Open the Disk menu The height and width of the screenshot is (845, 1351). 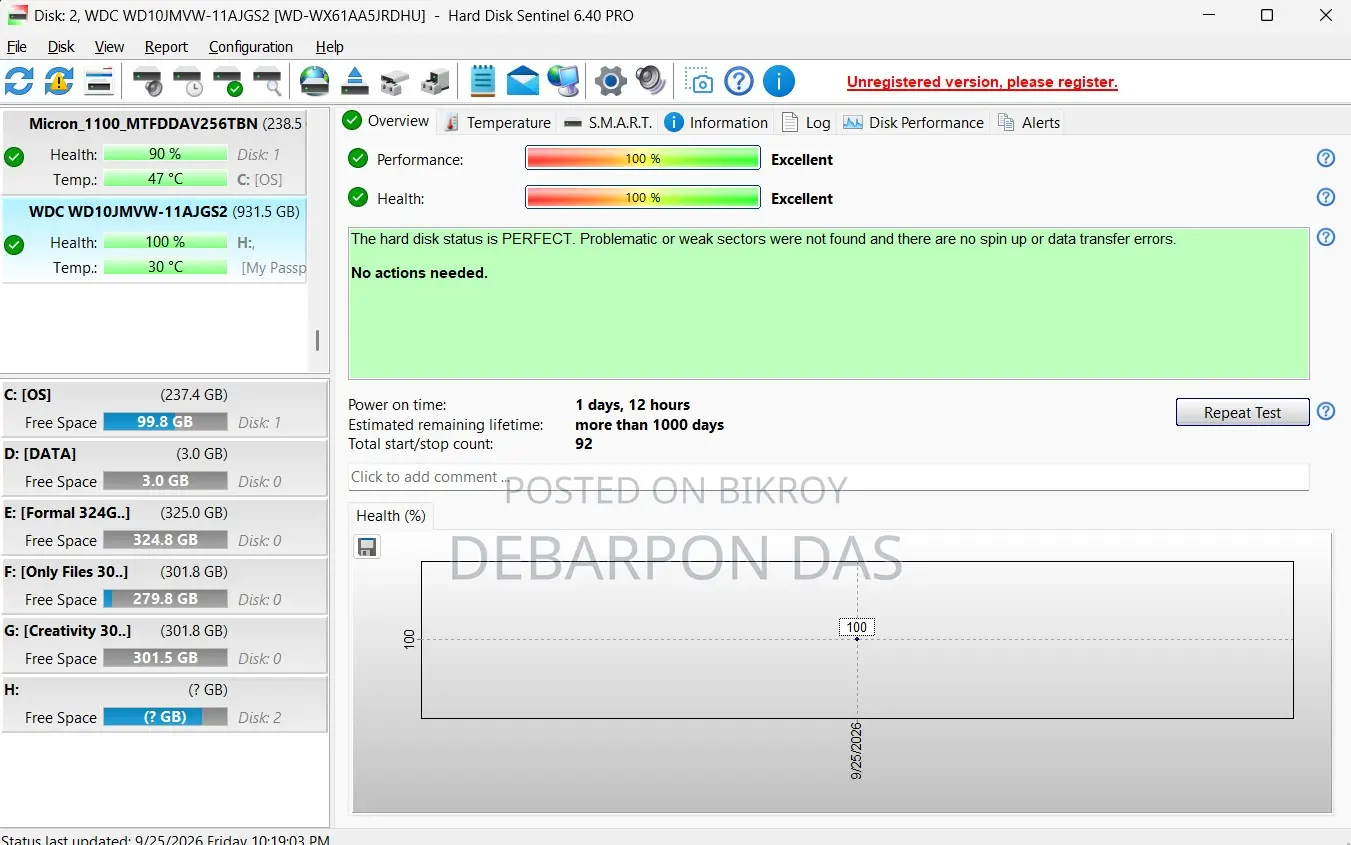click(x=61, y=47)
